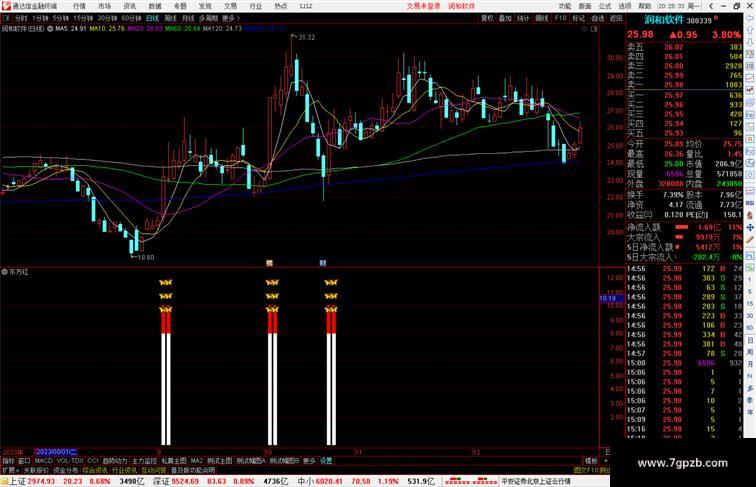
Task: Open the 行情 menu
Action: (80, 6)
